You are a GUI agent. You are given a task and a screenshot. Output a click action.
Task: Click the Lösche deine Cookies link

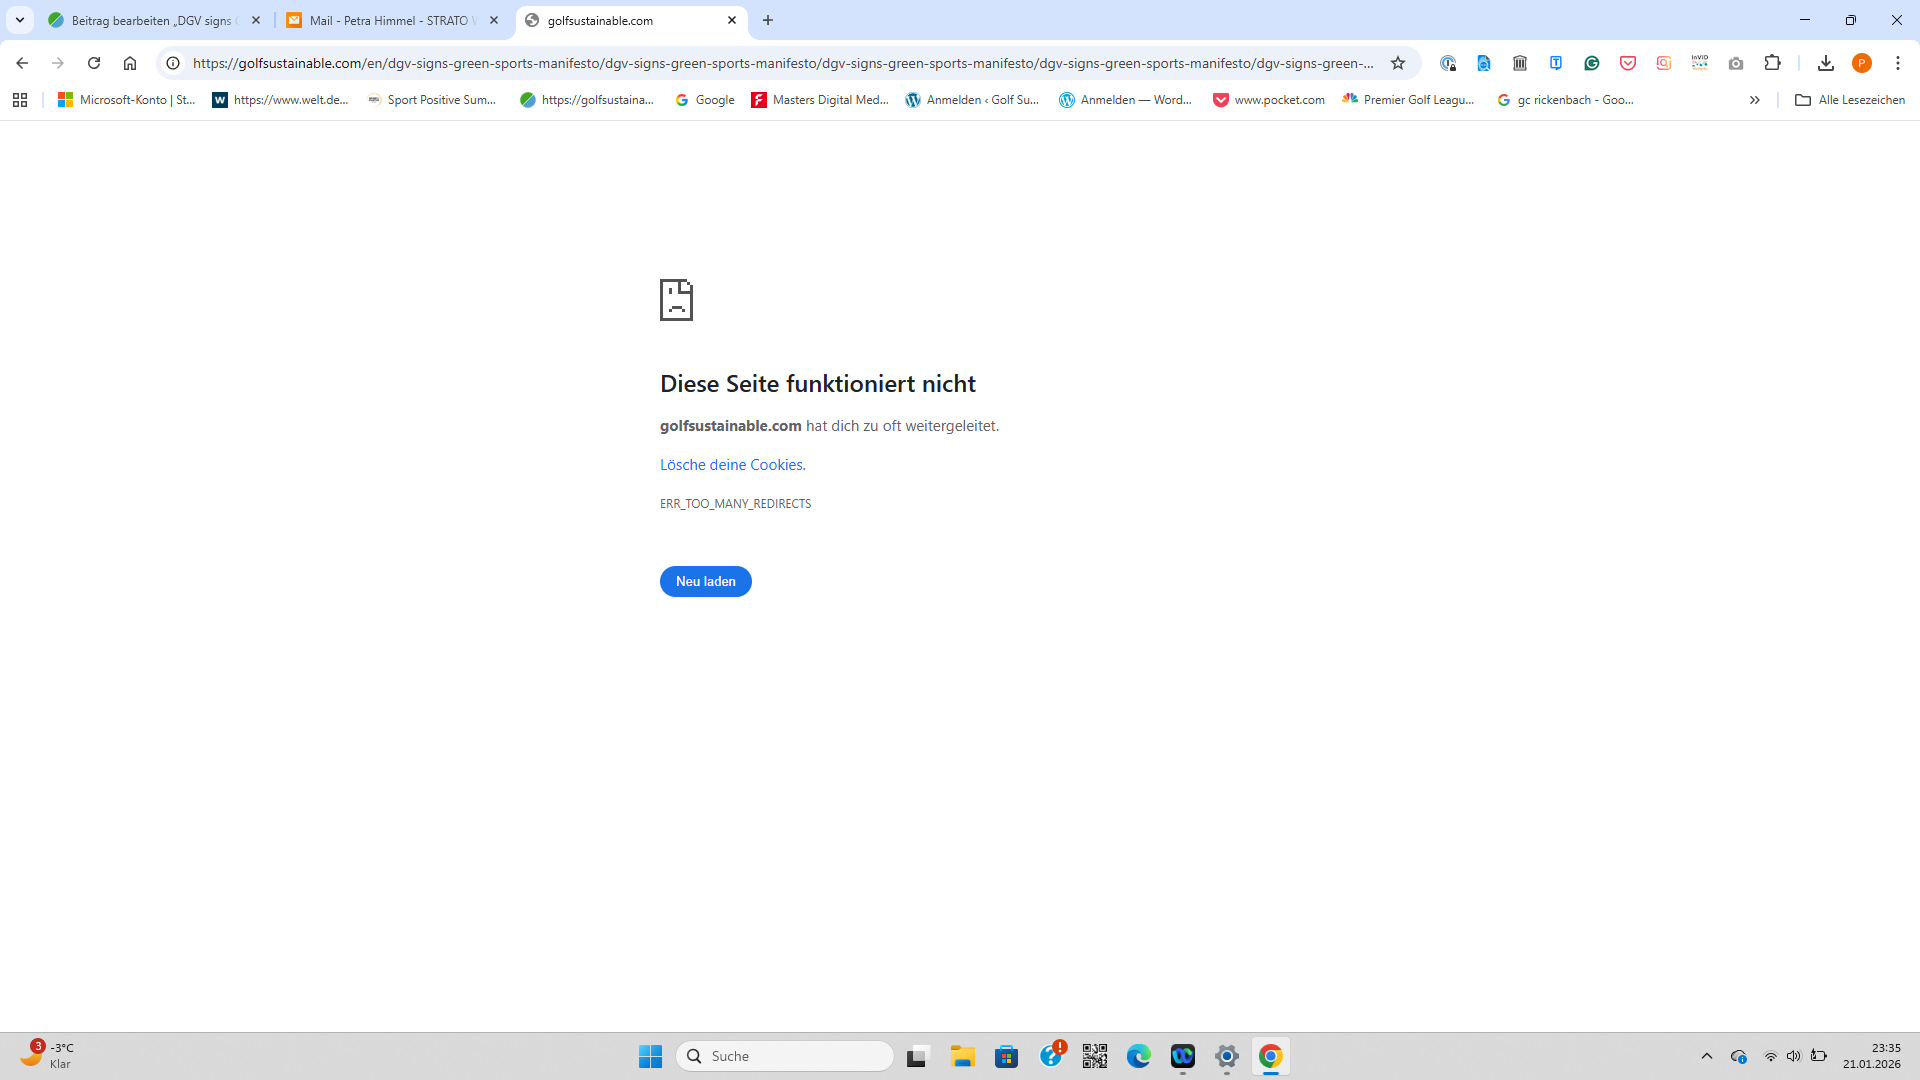click(731, 465)
